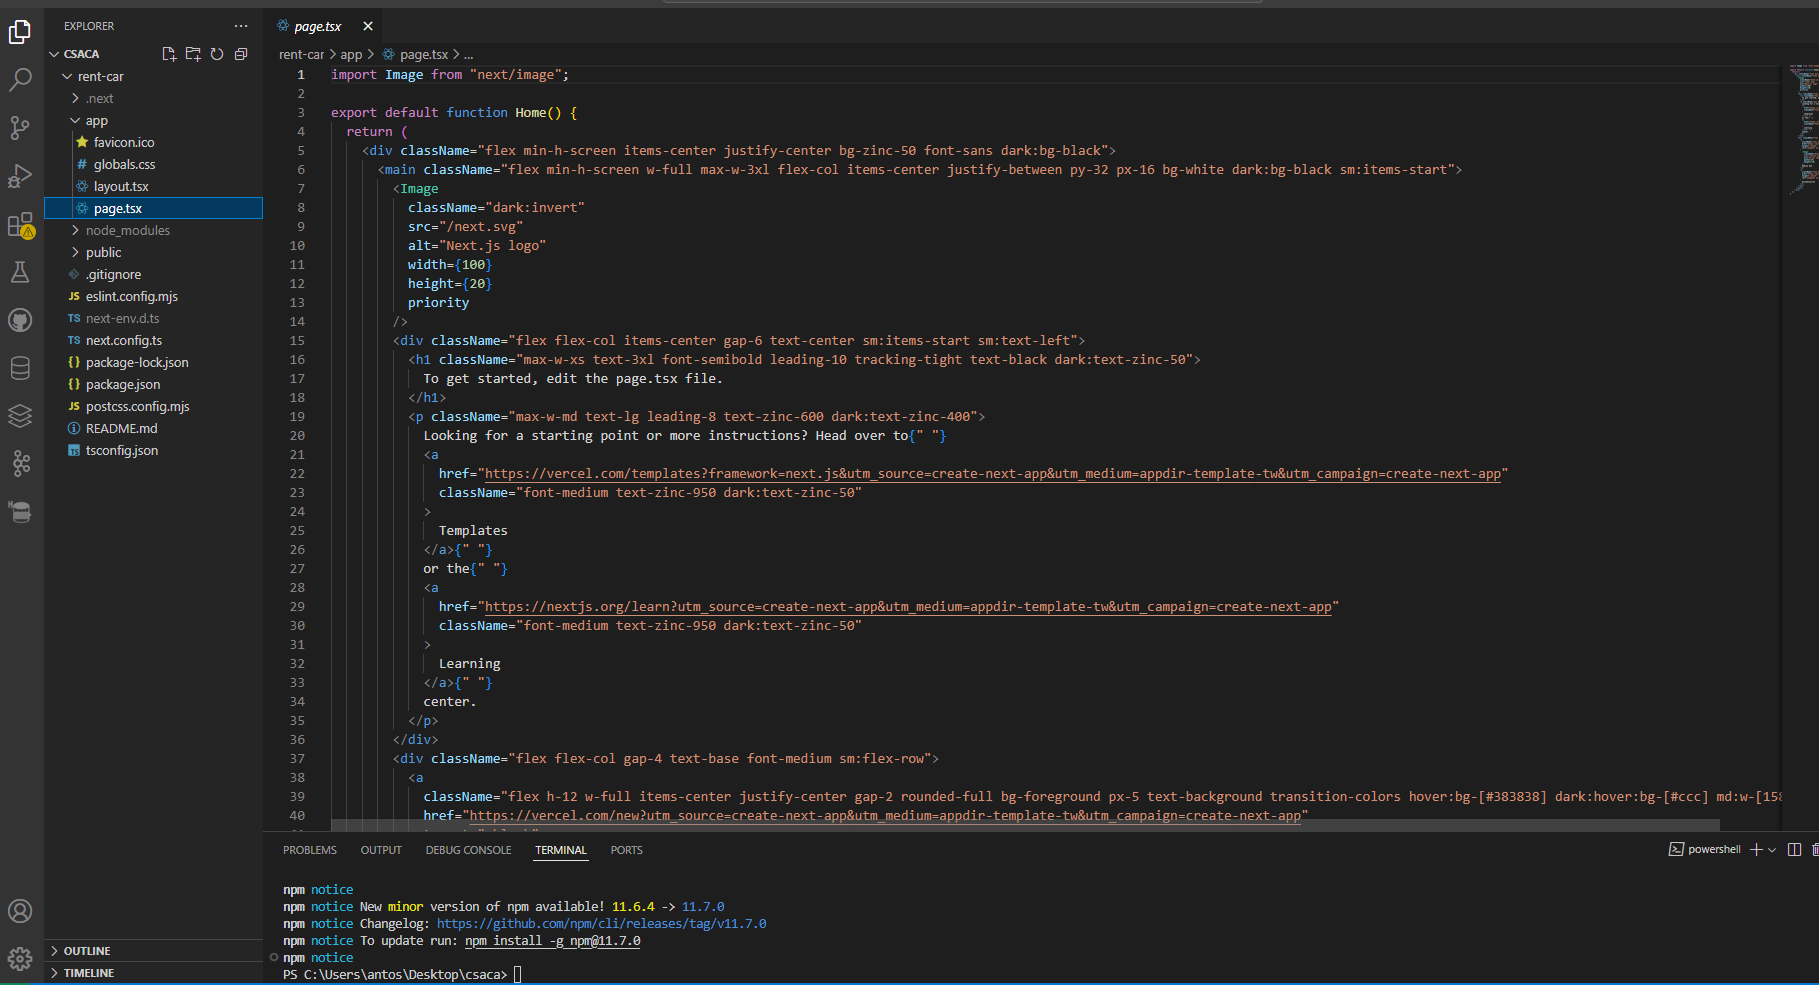
Task: Click the editor horizontal scrollbar
Action: (1025, 825)
